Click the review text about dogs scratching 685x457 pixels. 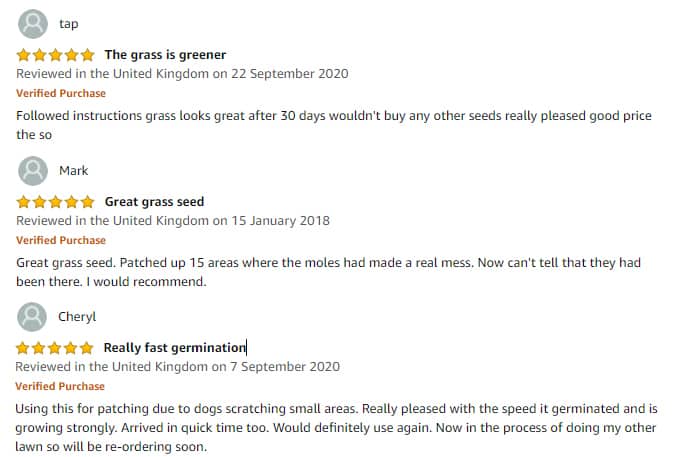click(336, 427)
